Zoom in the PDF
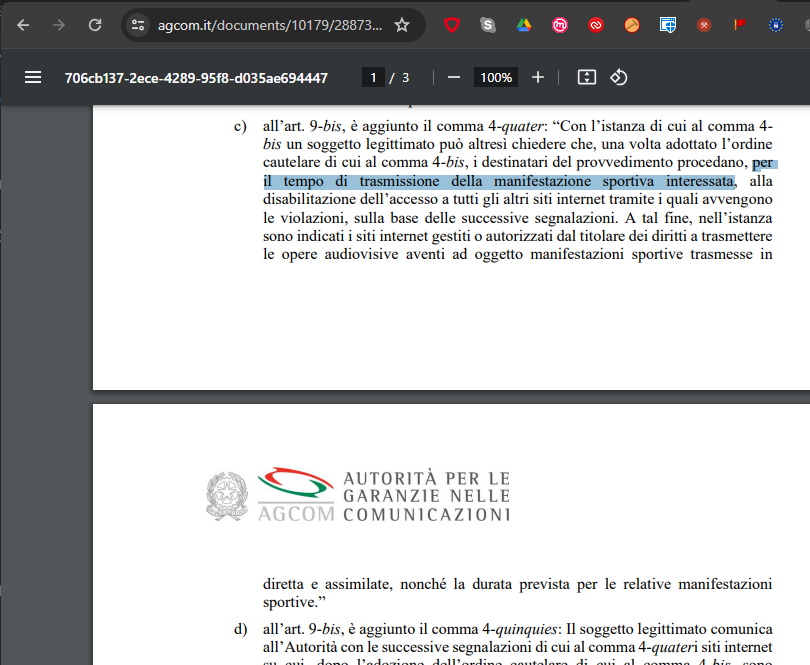Screen dimensions: 810x665 click(538, 78)
